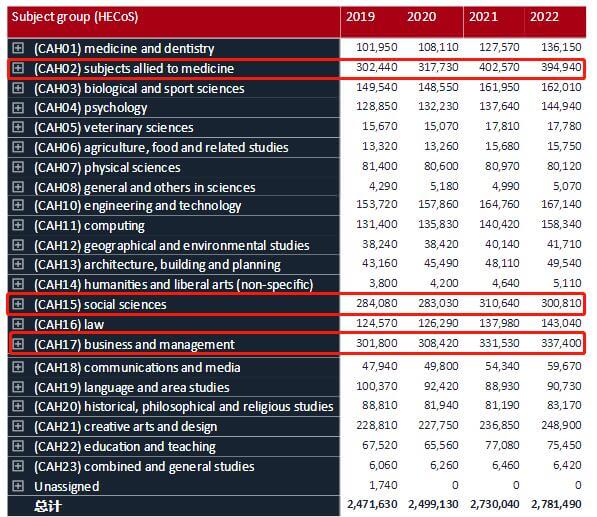Click the 2,781,490 total for 2022
597x517 pixels.
(x=556, y=504)
